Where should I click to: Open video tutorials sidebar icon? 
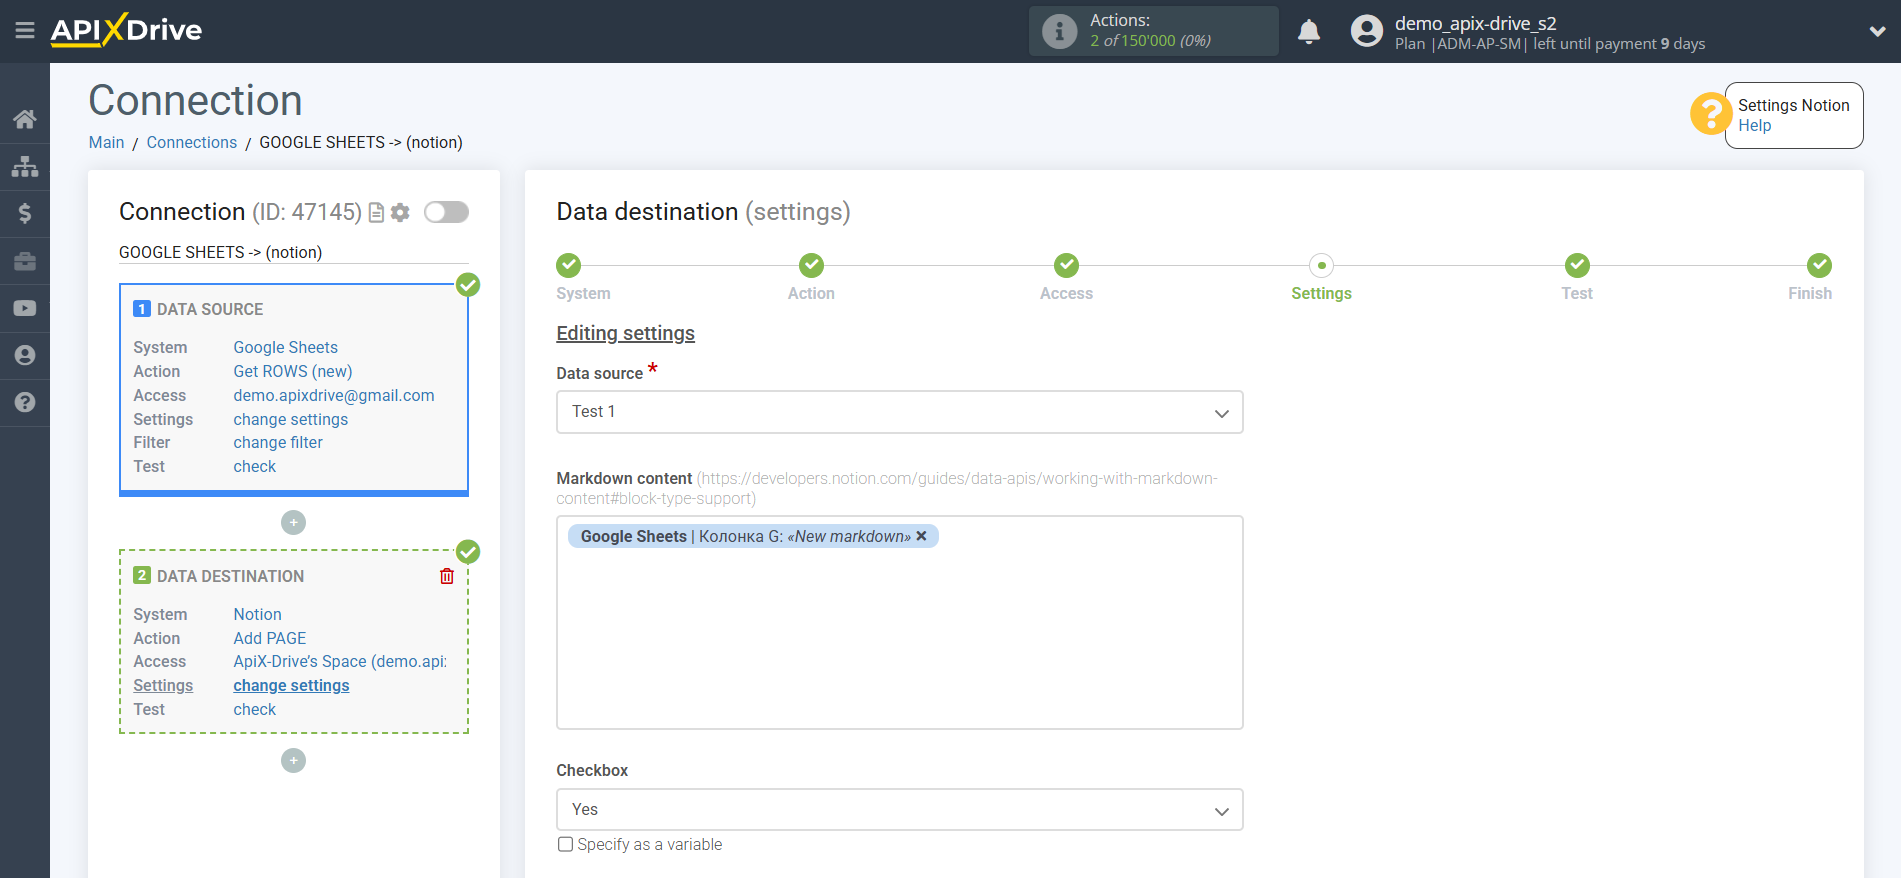(25, 308)
